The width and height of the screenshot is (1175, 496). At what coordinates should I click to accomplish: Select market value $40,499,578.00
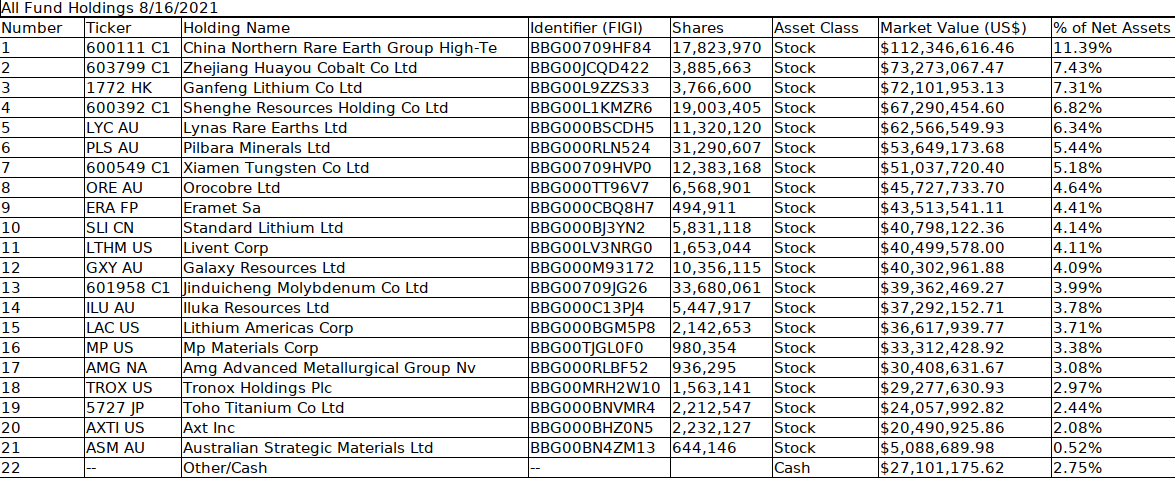(964, 247)
